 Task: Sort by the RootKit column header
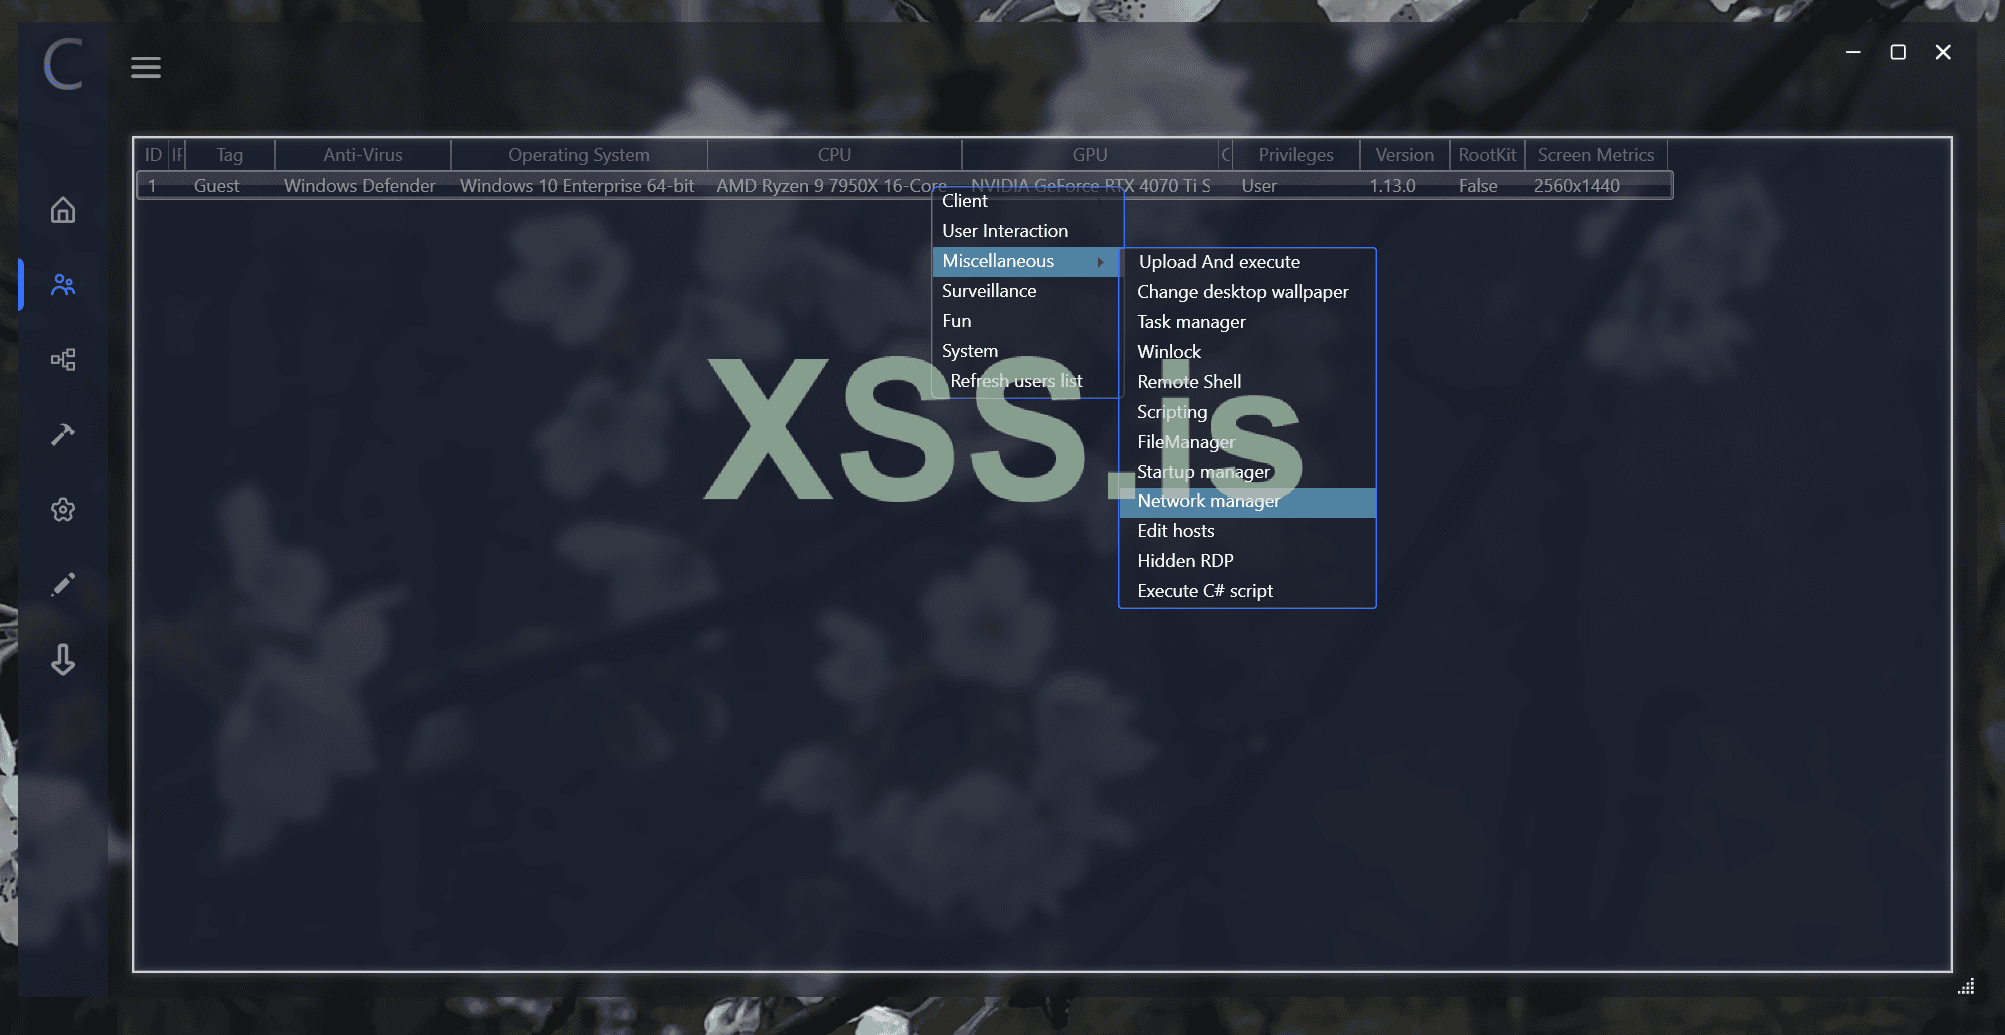tap(1487, 155)
